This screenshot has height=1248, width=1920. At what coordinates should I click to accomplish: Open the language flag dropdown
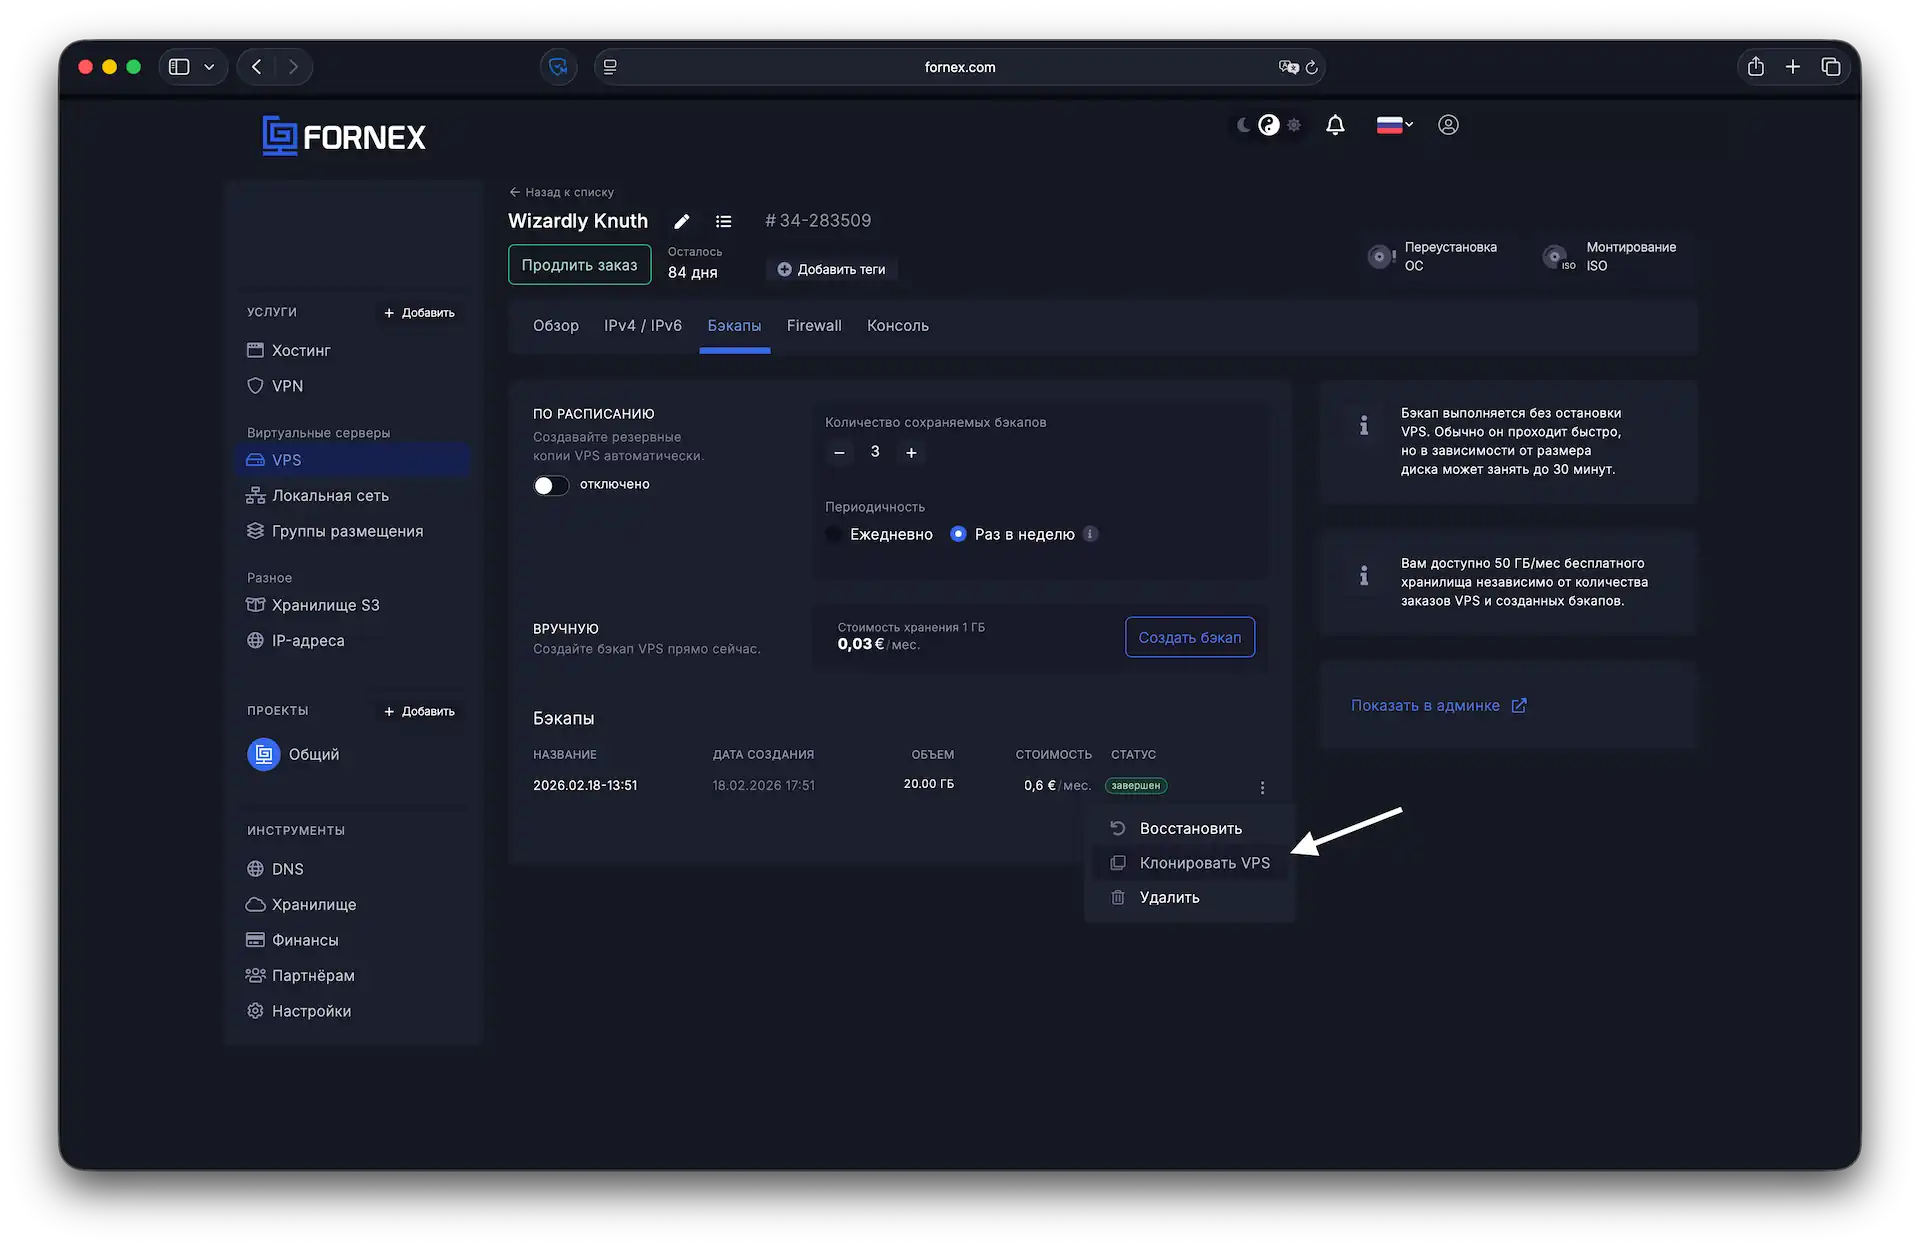[x=1394, y=125]
